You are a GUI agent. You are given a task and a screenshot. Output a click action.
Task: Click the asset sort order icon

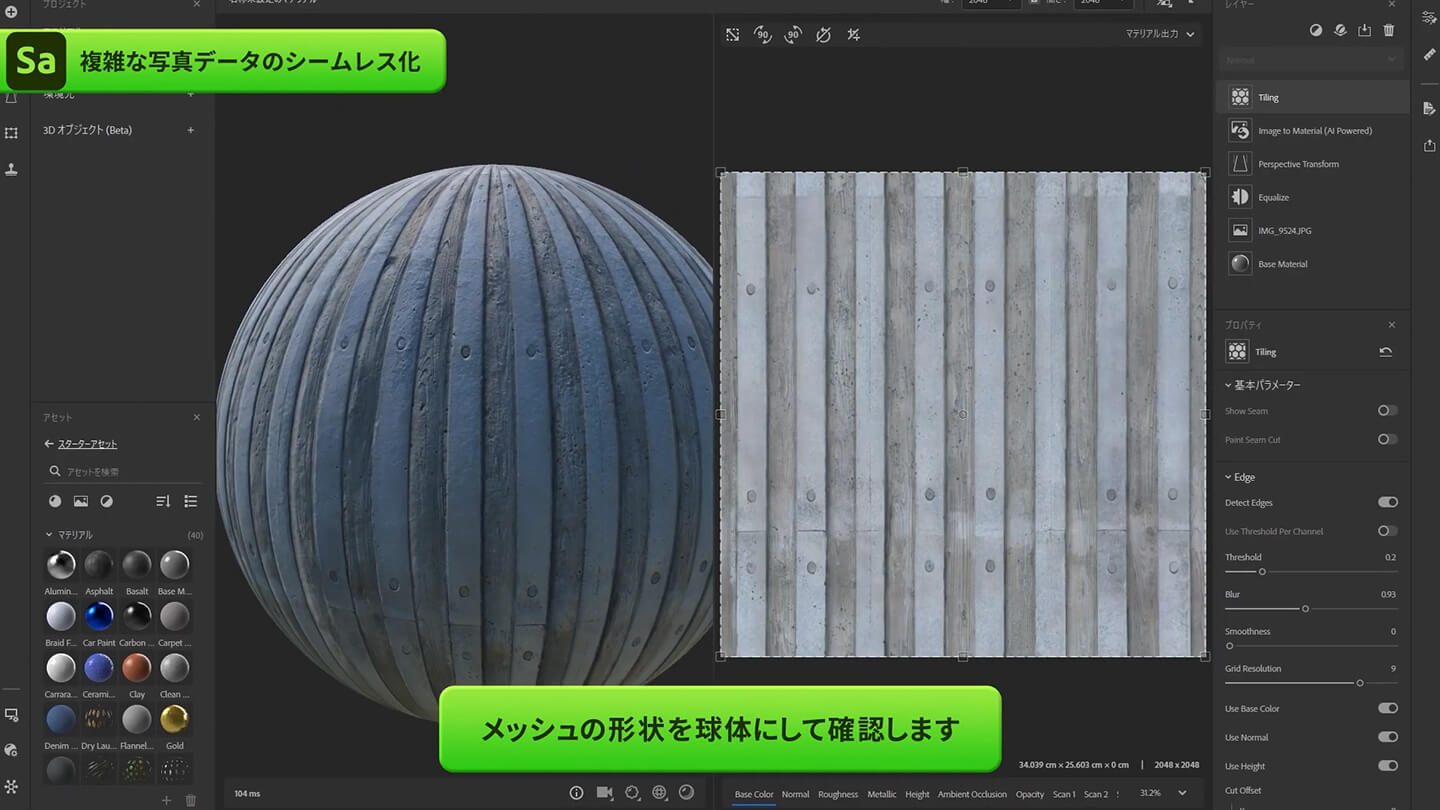pyautogui.click(x=163, y=501)
